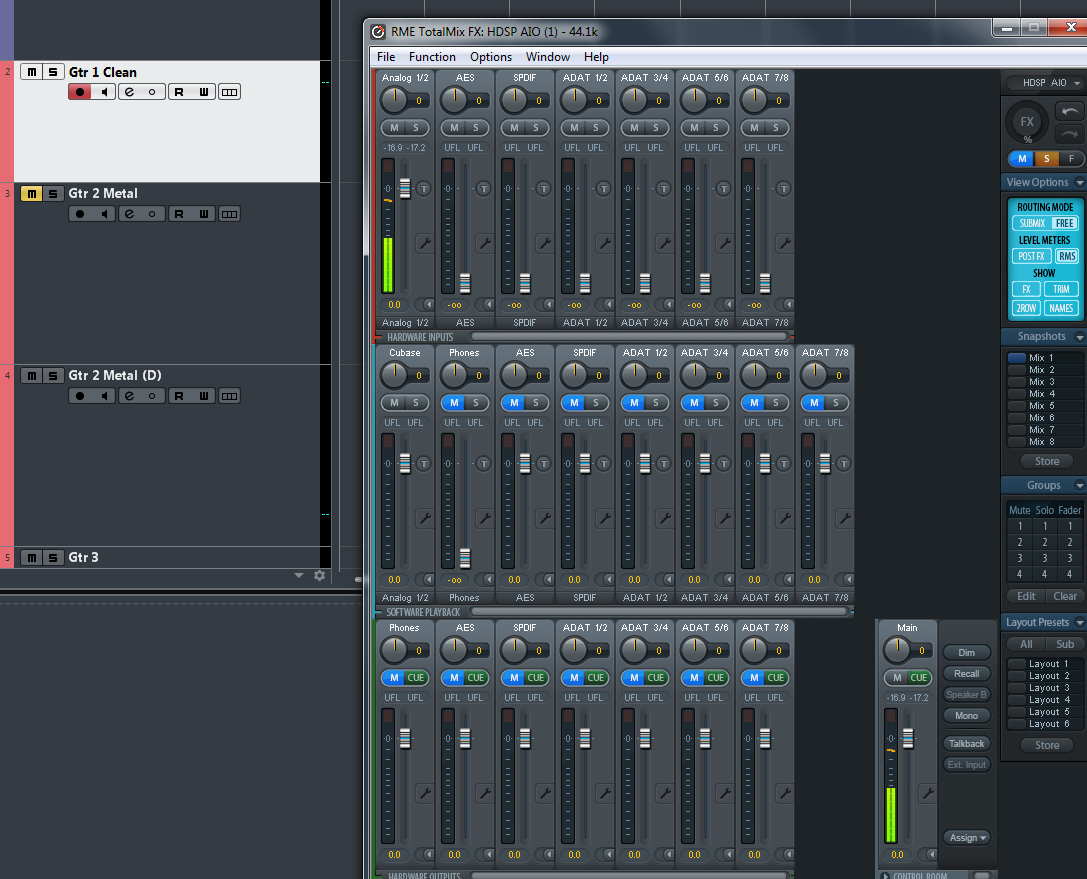
Task: Toggle RMS level meters option
Action: [1067, 256]
